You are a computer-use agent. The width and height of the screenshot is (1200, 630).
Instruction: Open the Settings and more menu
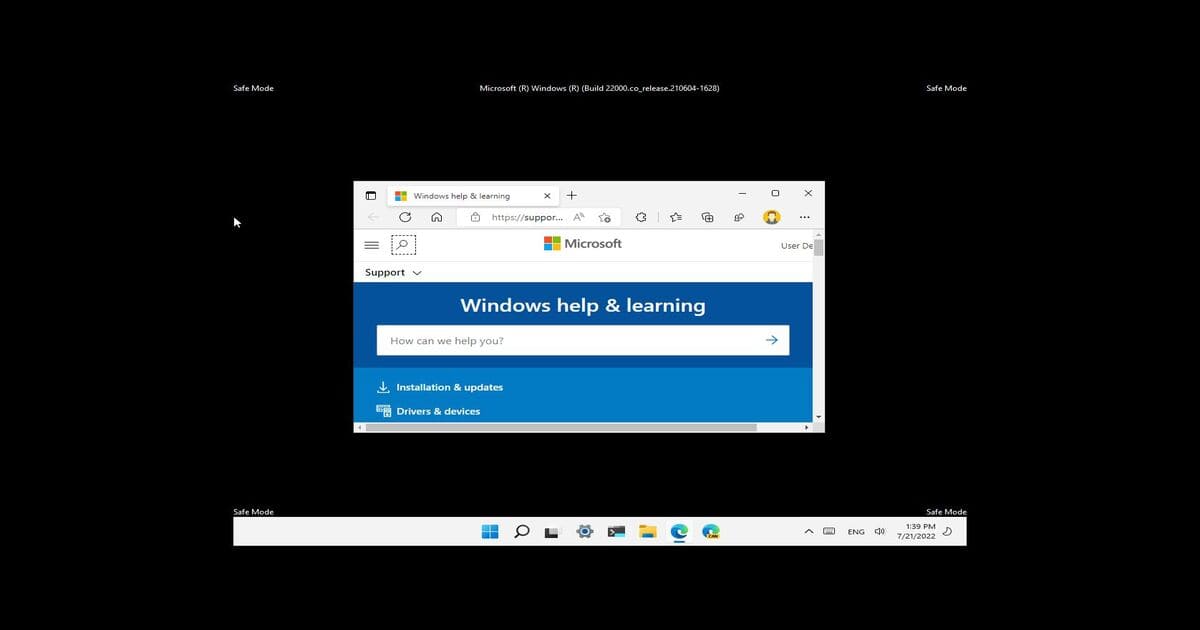tap(804, 217)
